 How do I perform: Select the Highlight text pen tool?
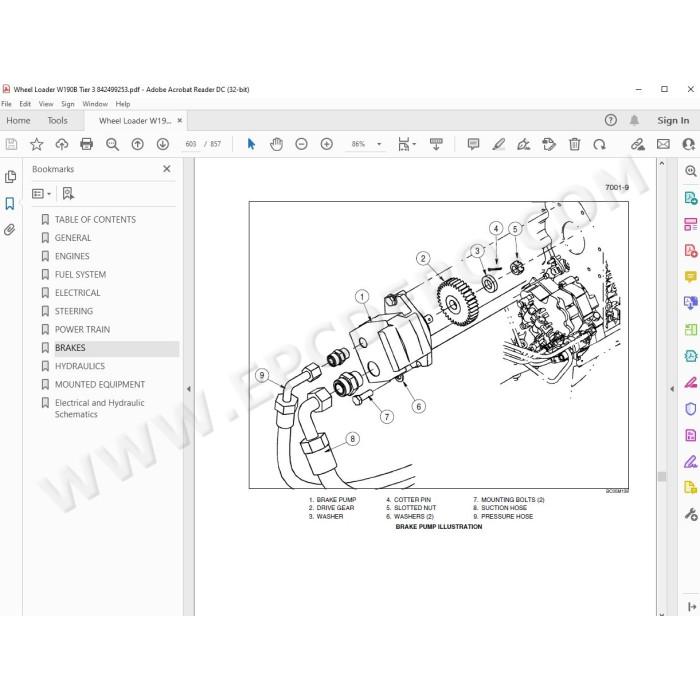click(499, 144)
